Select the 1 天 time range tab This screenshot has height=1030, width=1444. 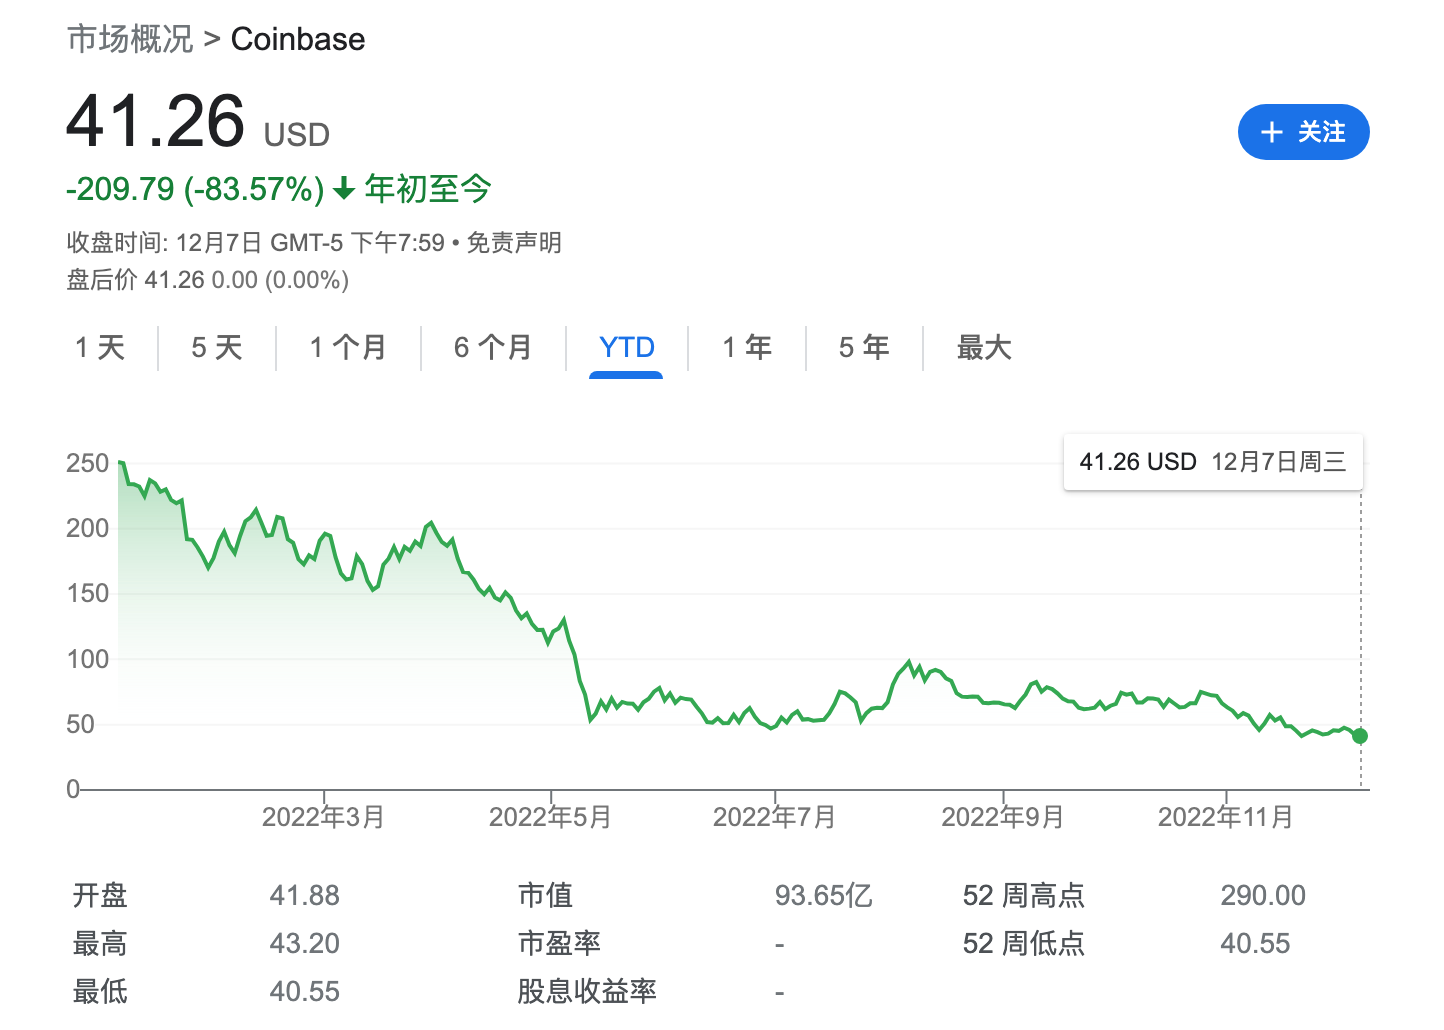pos(100,347)
